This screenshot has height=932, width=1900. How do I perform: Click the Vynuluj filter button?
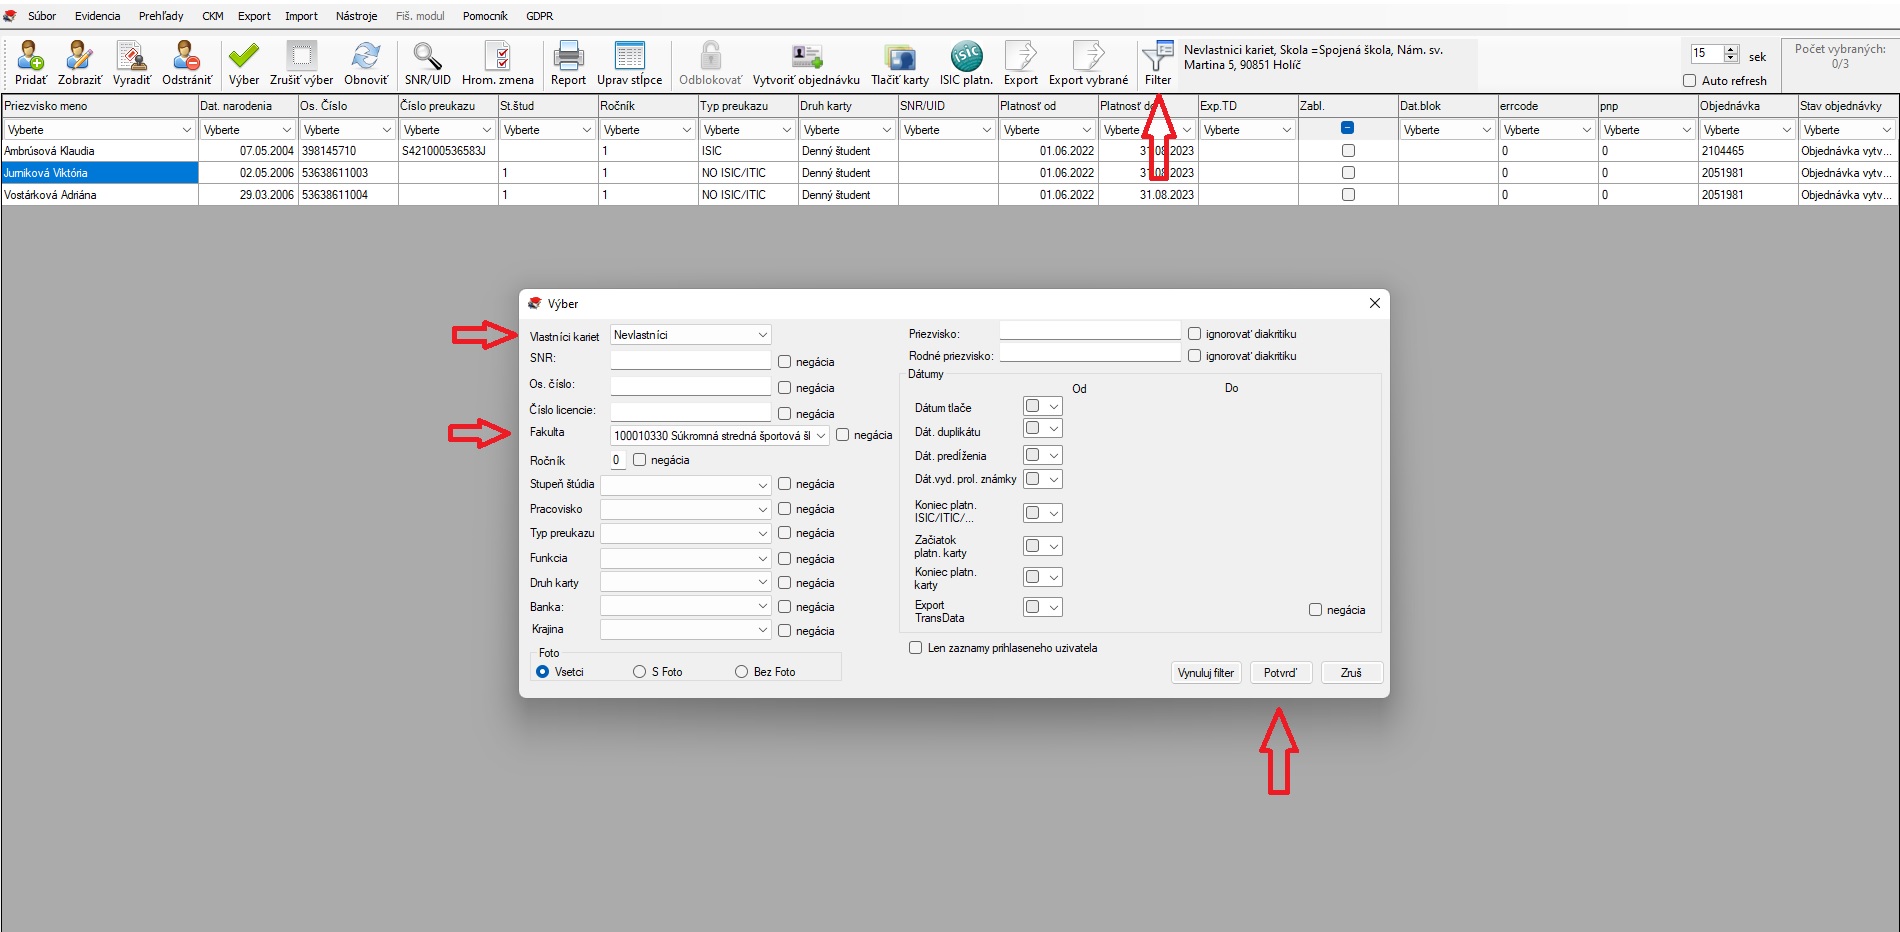1205,673
